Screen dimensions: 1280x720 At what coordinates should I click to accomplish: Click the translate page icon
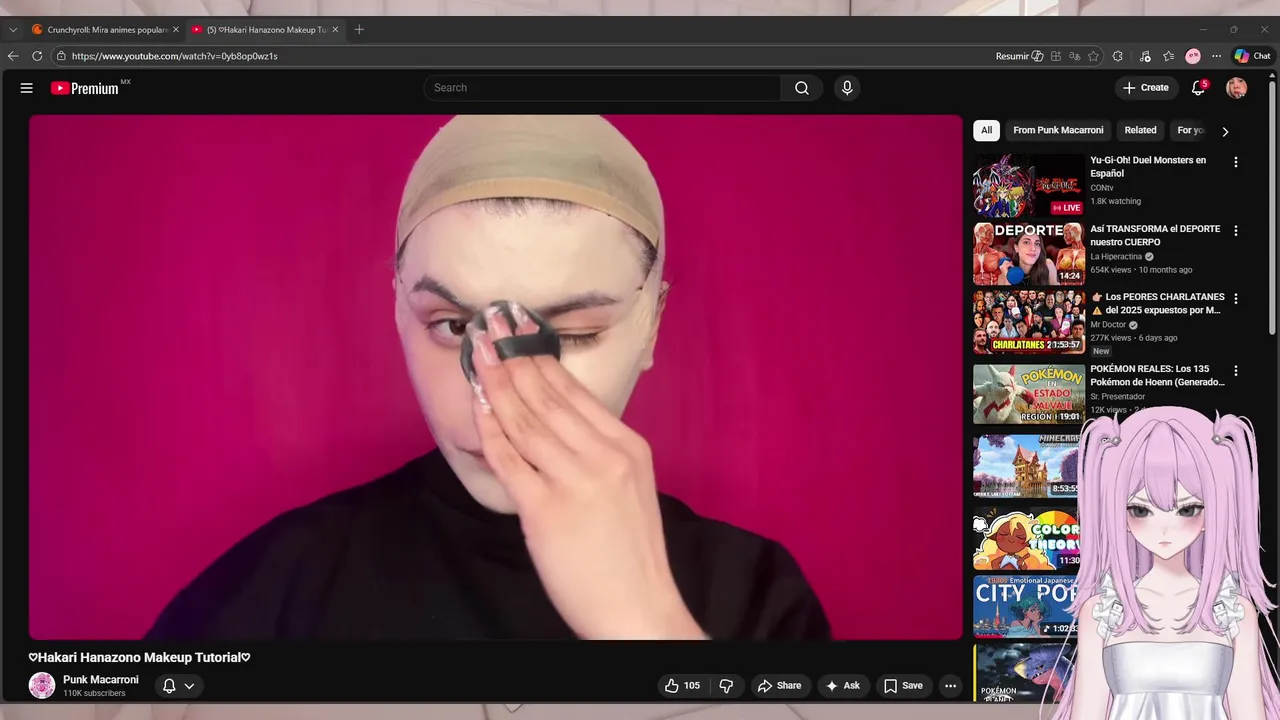pos(1075,56)
